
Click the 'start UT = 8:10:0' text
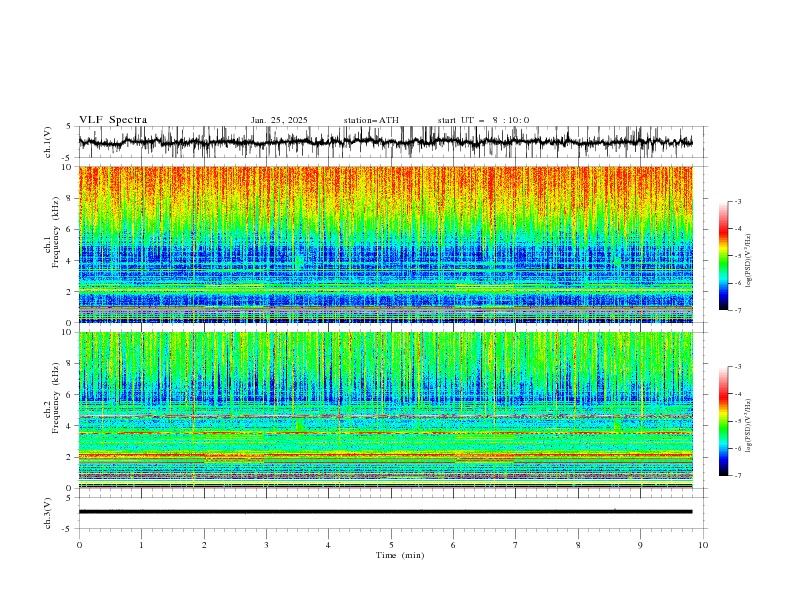tap(483, 120)
